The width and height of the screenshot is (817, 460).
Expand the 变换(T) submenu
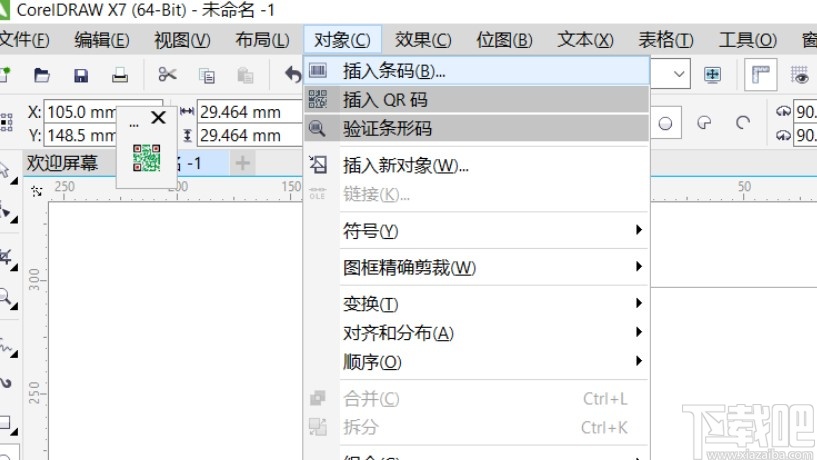click(476, 303)
